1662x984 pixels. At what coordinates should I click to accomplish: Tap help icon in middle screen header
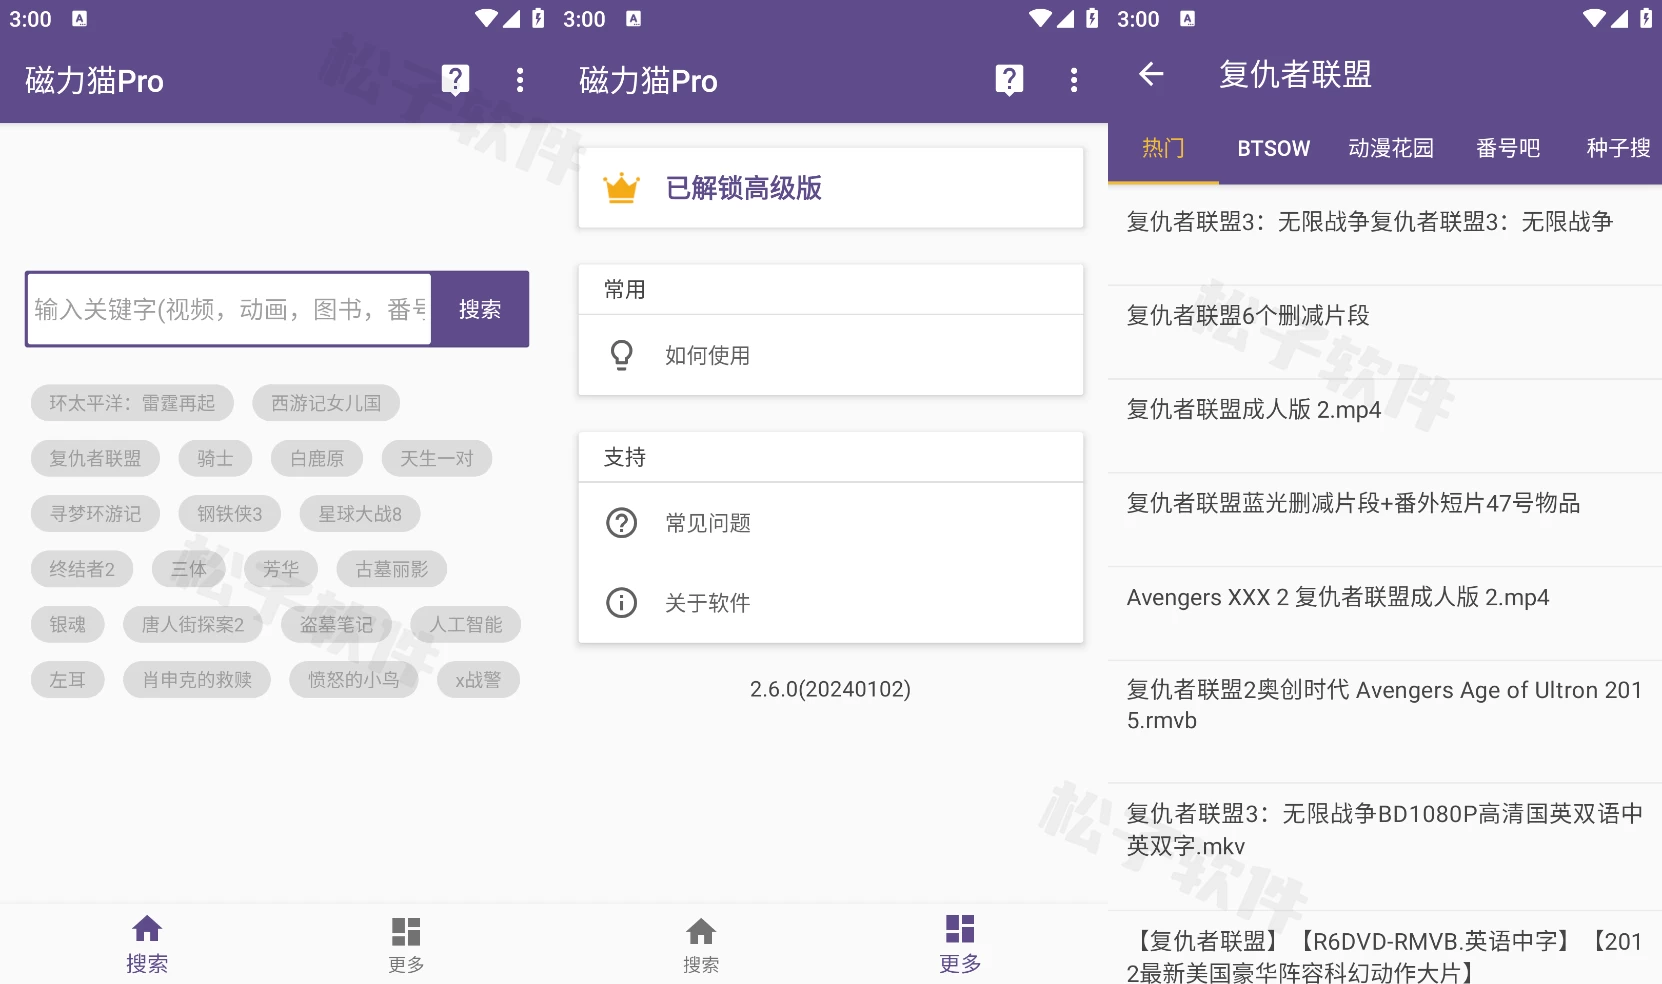click(1009, 80)
